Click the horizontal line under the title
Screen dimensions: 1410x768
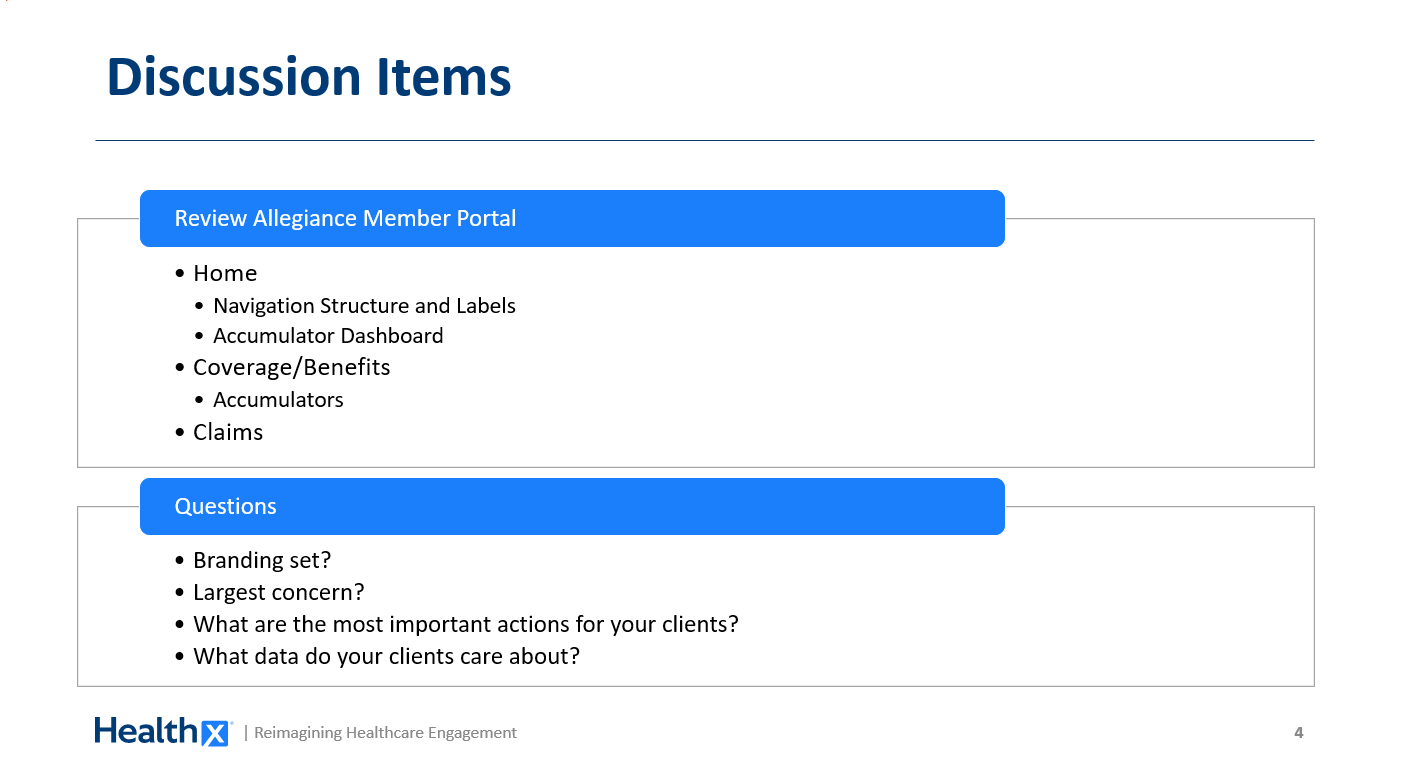tap(705, 140)
